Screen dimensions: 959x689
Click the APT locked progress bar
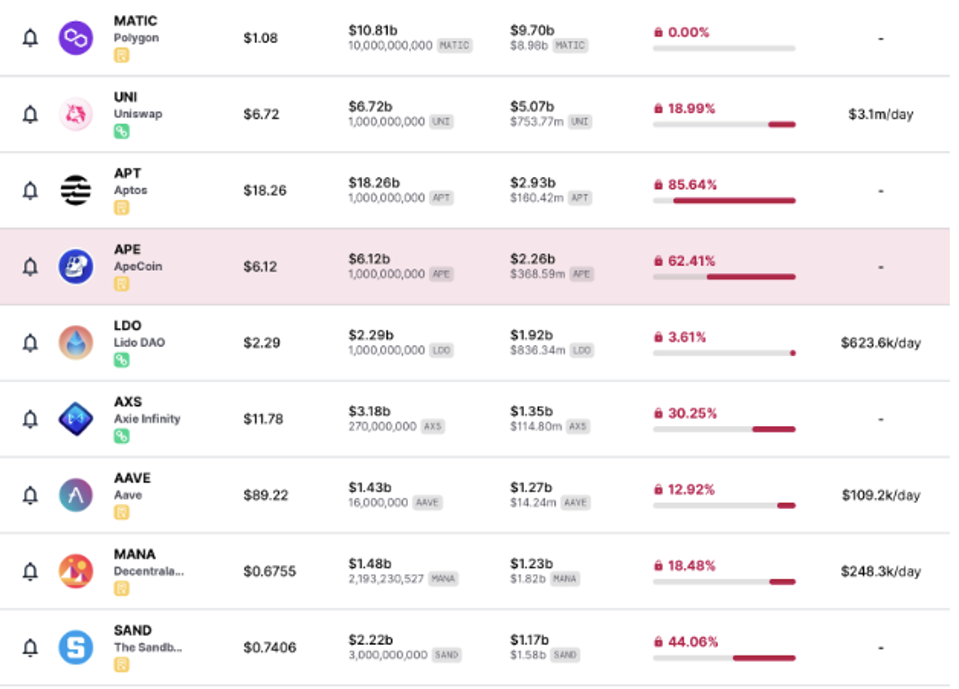point(724,201)
